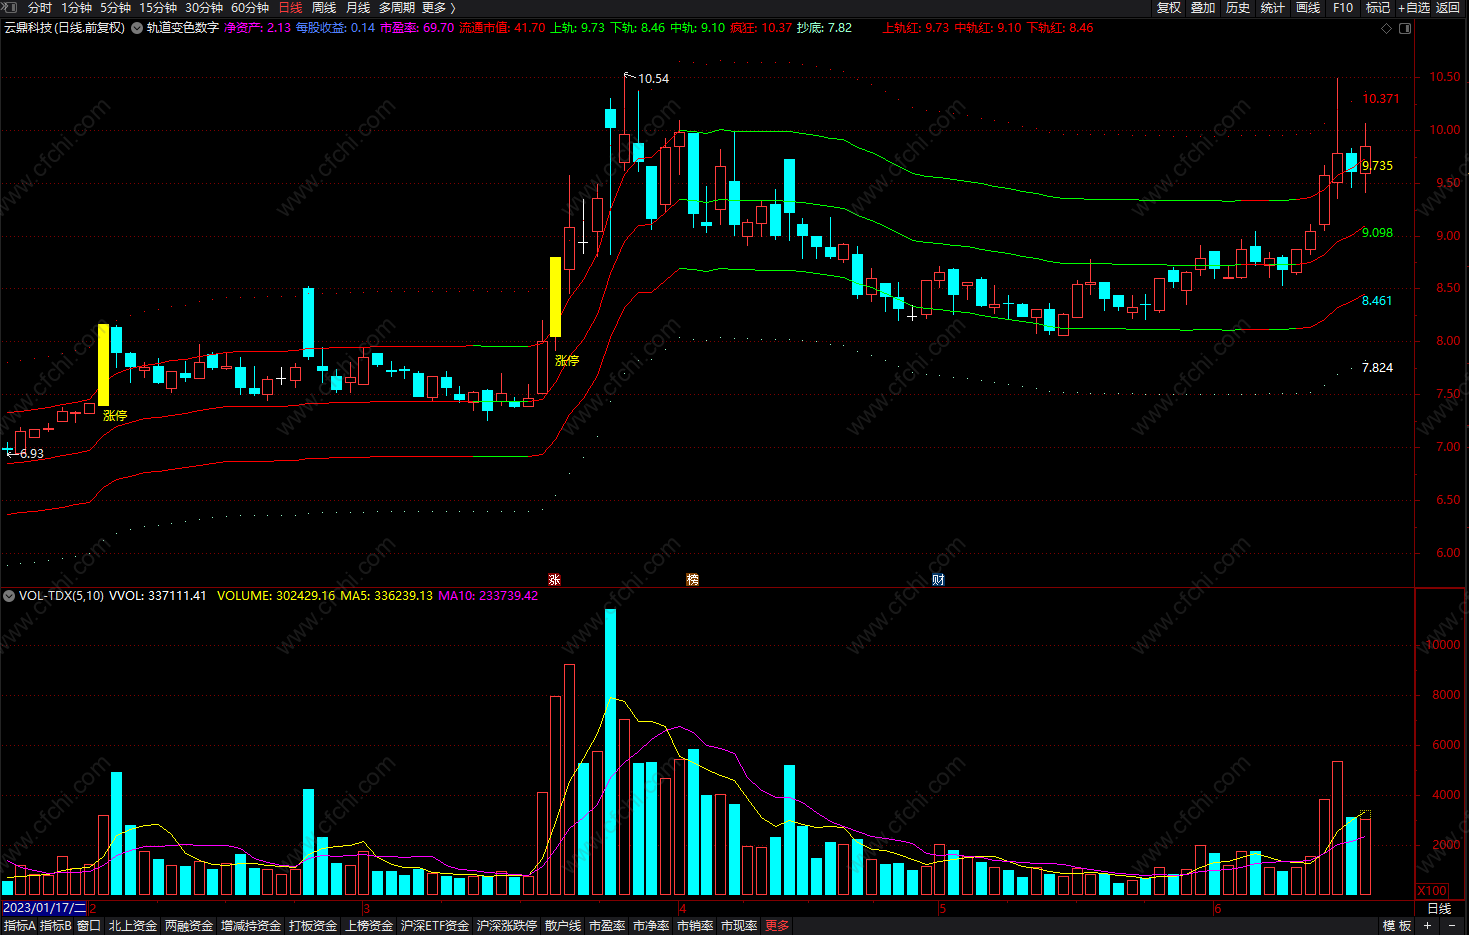Click the diamond icon above price axis
This screenshot has width=1469, height=935.
click(1386, 28)
